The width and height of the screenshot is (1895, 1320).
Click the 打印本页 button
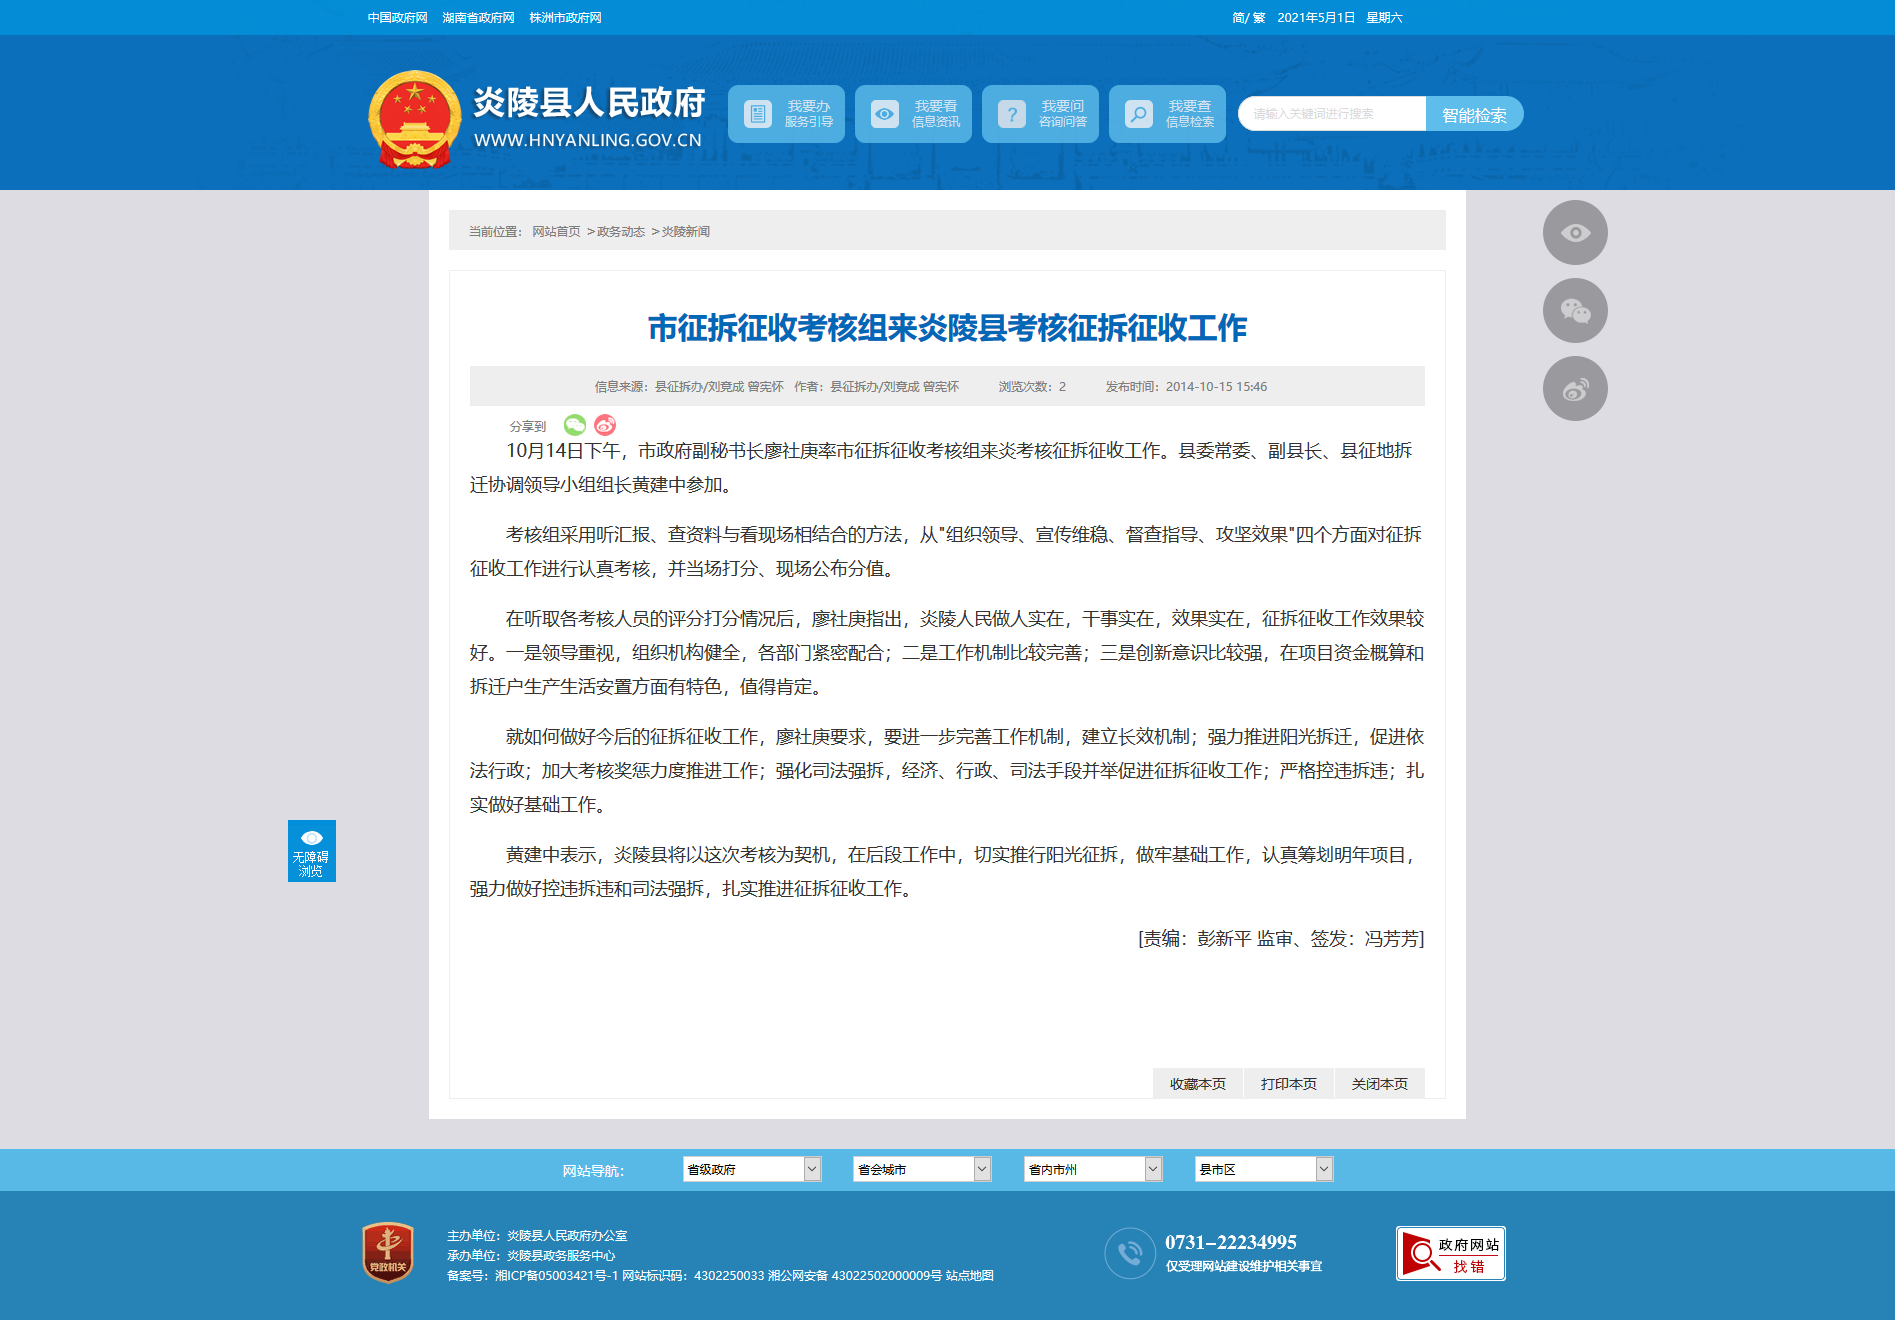pyautogui.click(x=1289, y=1084)
